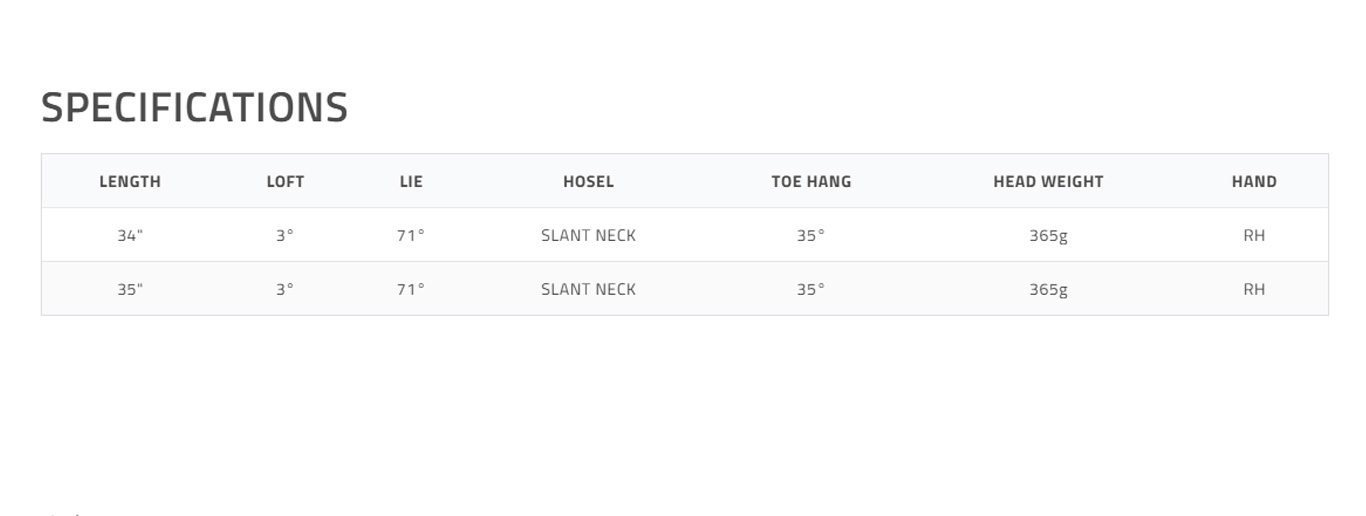Click the HAND column header

[x=1254, y=181]
